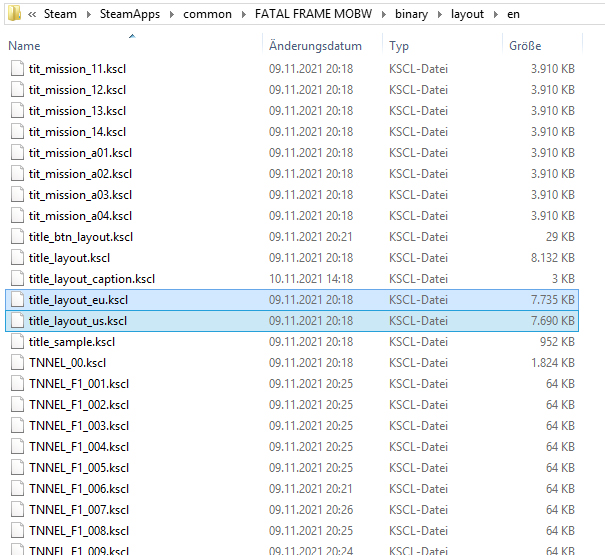Select file icon of tit_mission_a04.kscl
The height and width of the screenshot is (555, 605).
(17, 216)
